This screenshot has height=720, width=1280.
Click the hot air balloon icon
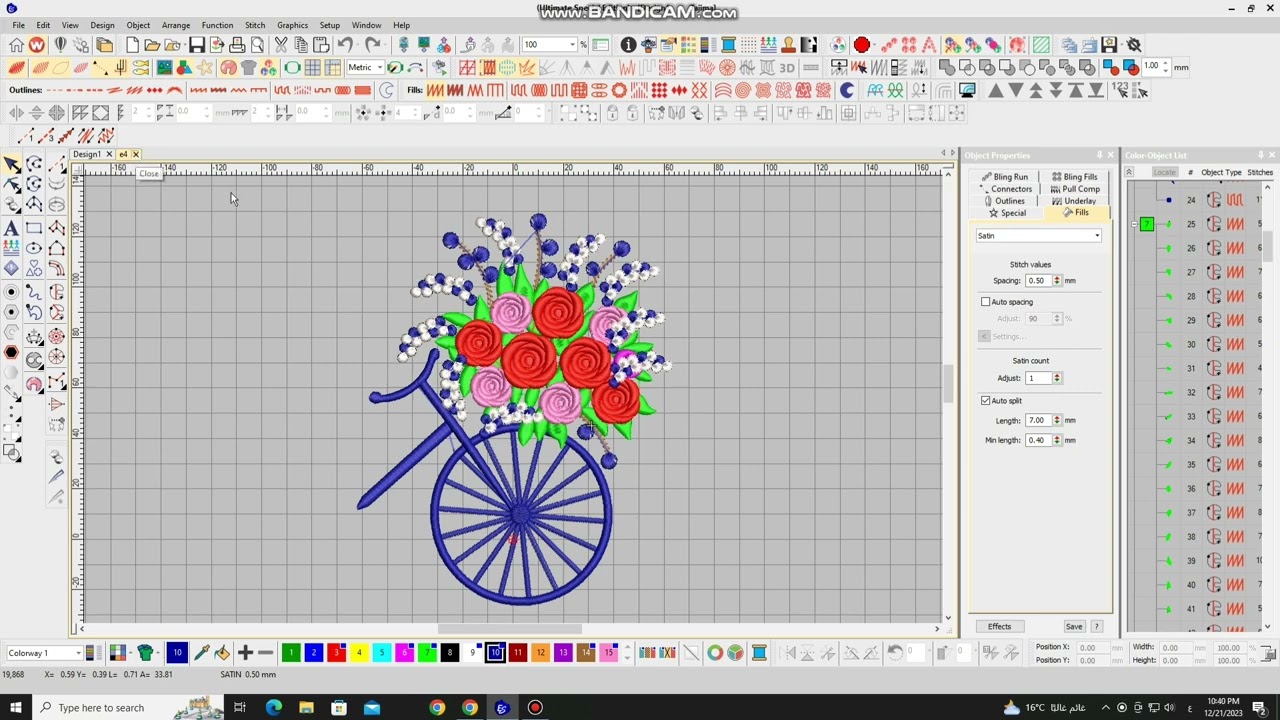pos(60,44)
